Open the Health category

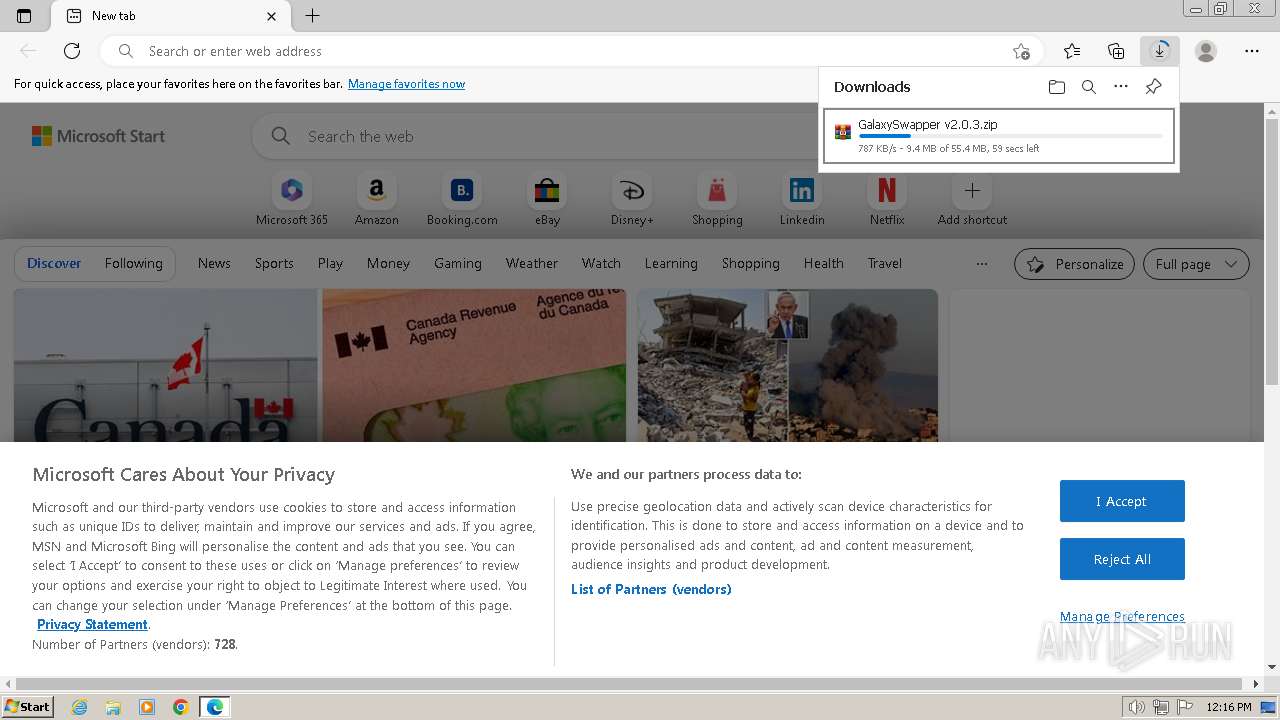pos(823,263)
